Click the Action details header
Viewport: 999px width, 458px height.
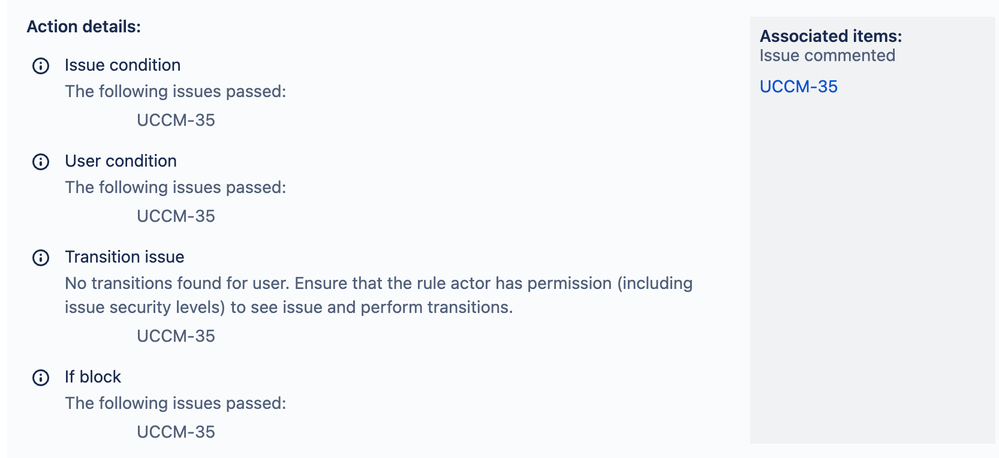83,26
